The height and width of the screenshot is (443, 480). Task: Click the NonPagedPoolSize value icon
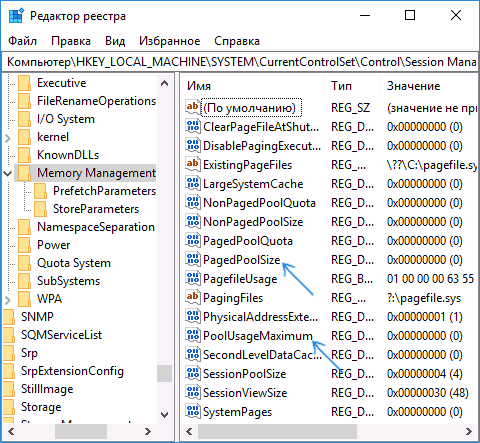click(193, 222)
